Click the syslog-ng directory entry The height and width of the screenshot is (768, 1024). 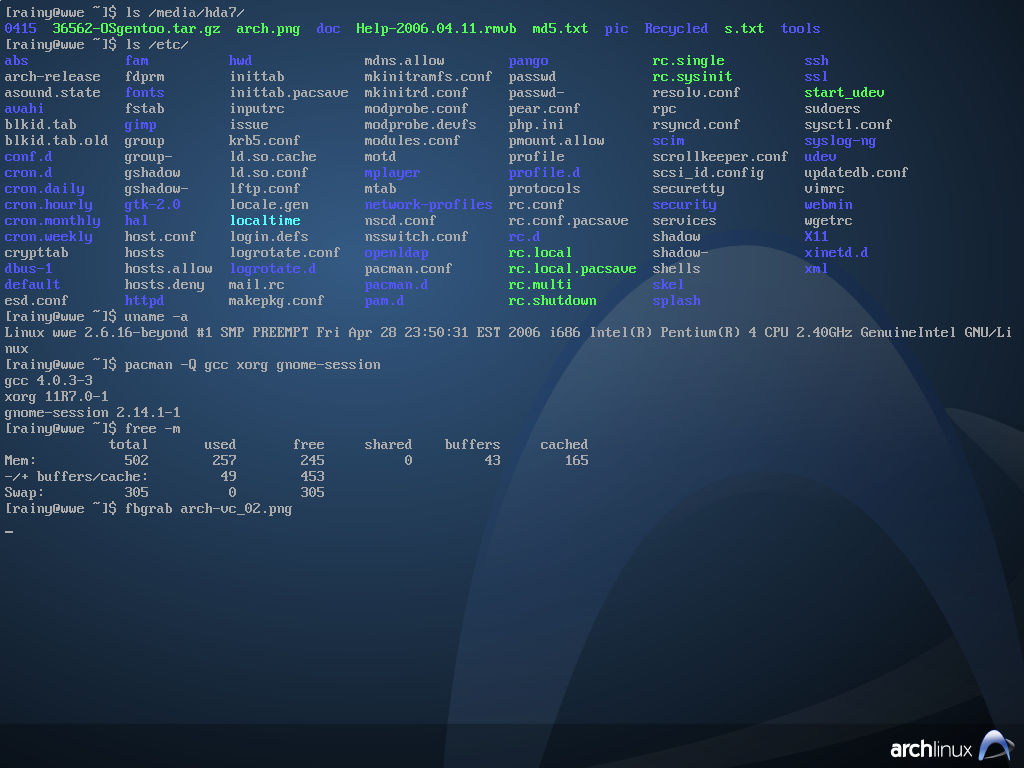[x=840, y=141]
